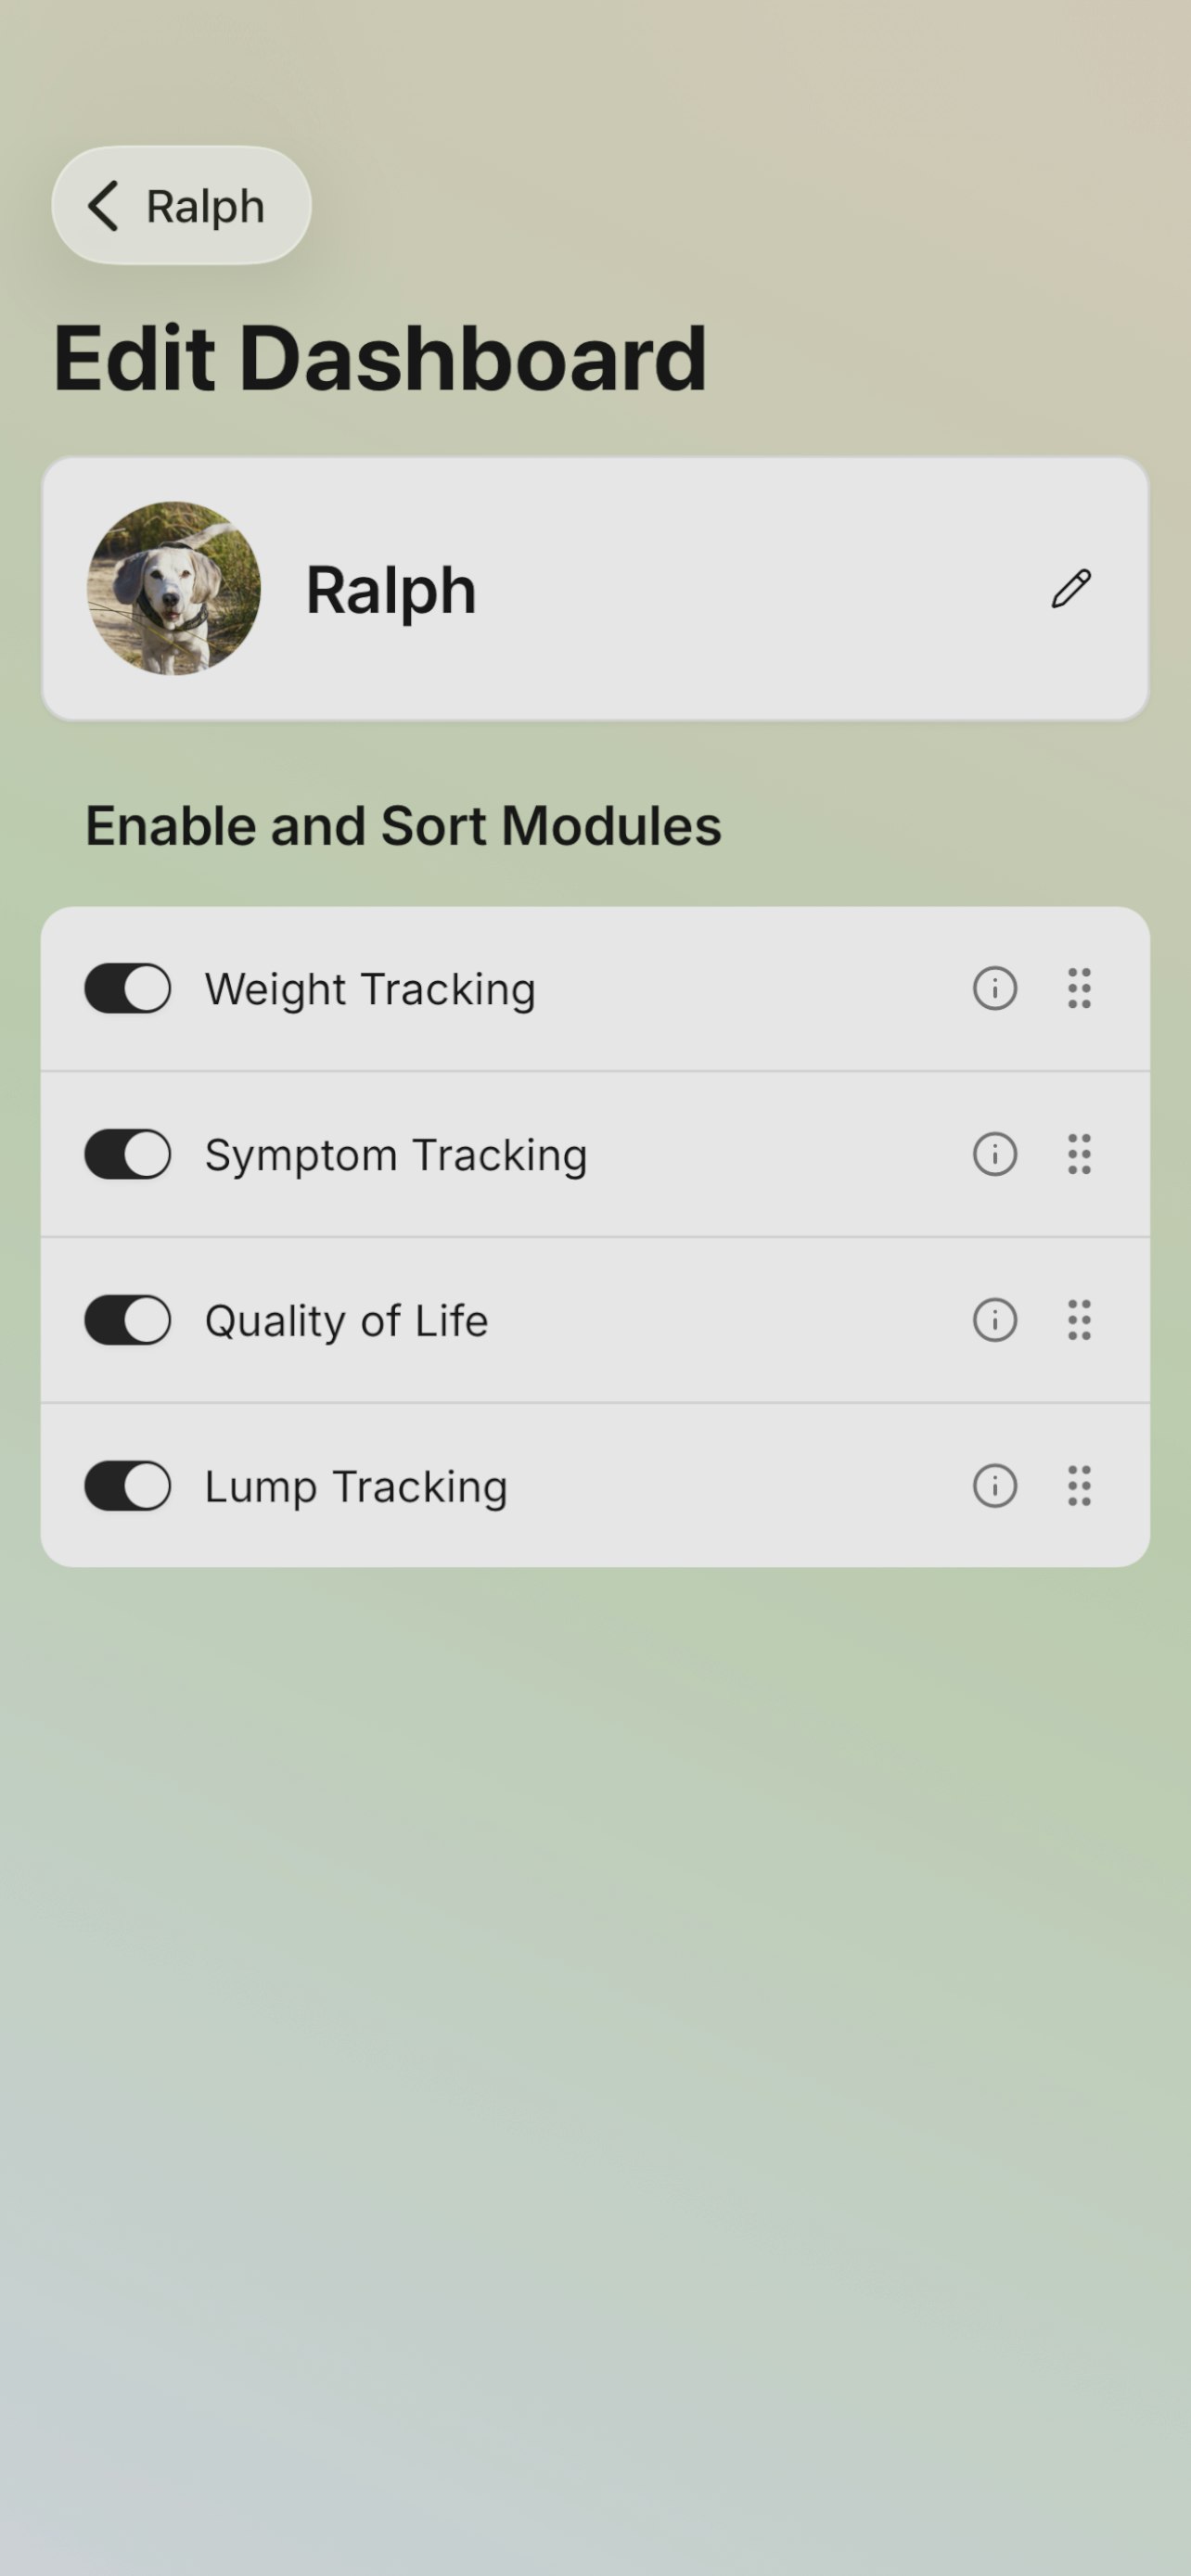Viewport: 1191px width, 2576px height.
Task: Grab the drag handle for Lump Tracking
Action: click(1077, 1486)
